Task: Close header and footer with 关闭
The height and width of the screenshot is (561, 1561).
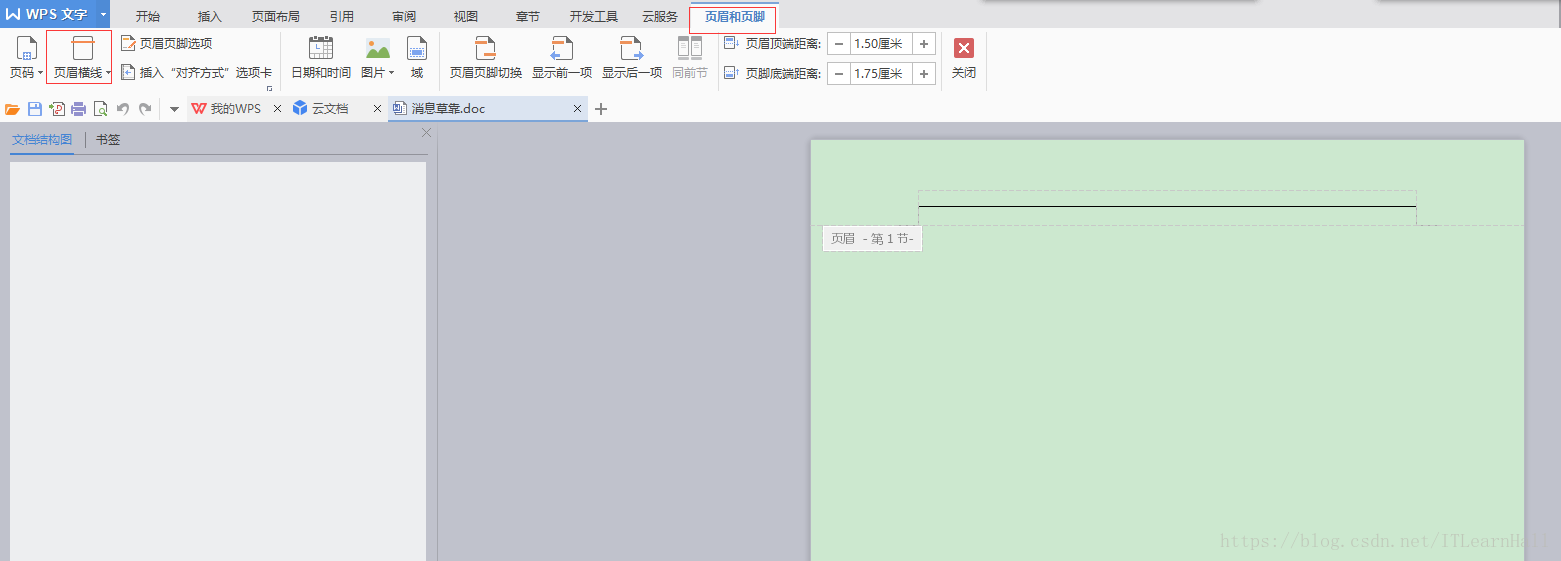Action: point(964,58)
